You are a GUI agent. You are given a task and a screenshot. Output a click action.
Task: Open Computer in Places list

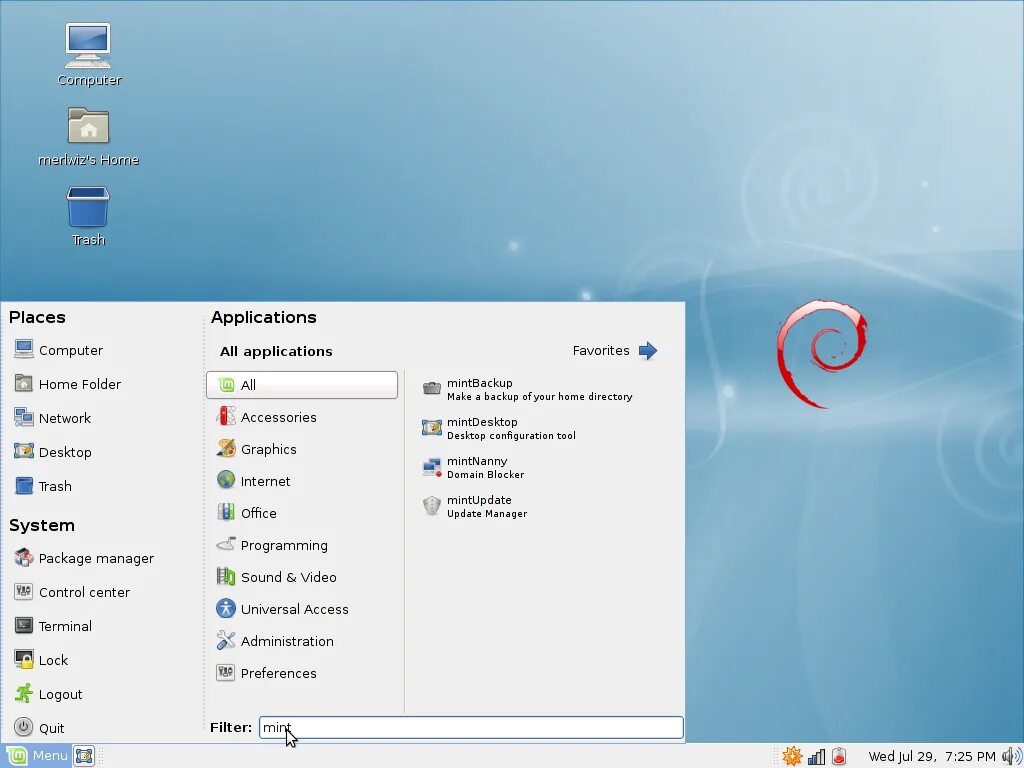click(59, 350)
